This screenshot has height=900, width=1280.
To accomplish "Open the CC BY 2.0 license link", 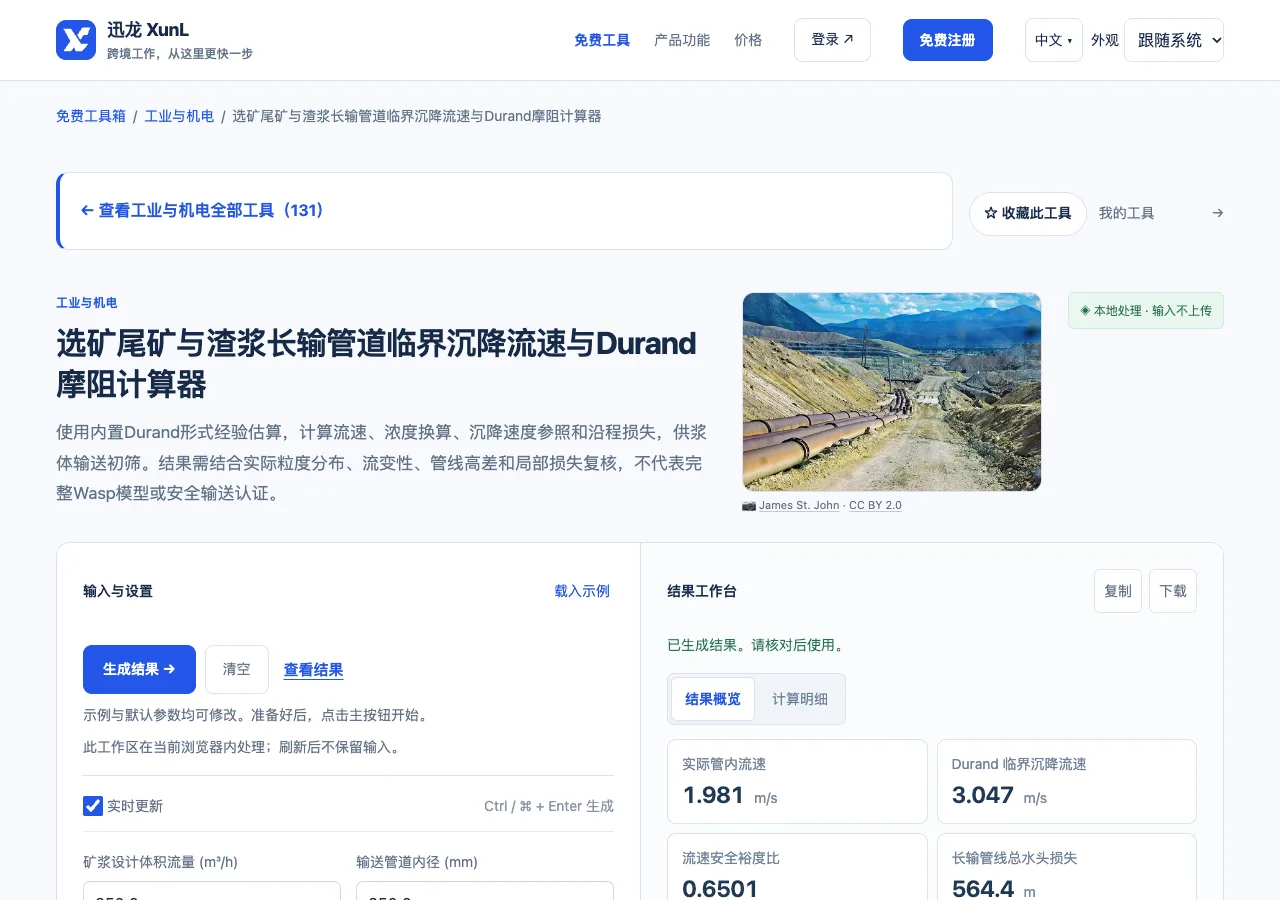I will 875,505.
